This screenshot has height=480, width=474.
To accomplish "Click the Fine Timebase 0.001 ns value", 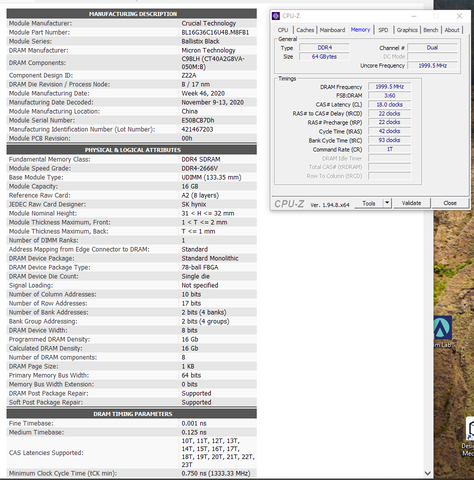I will coord(194,423).
